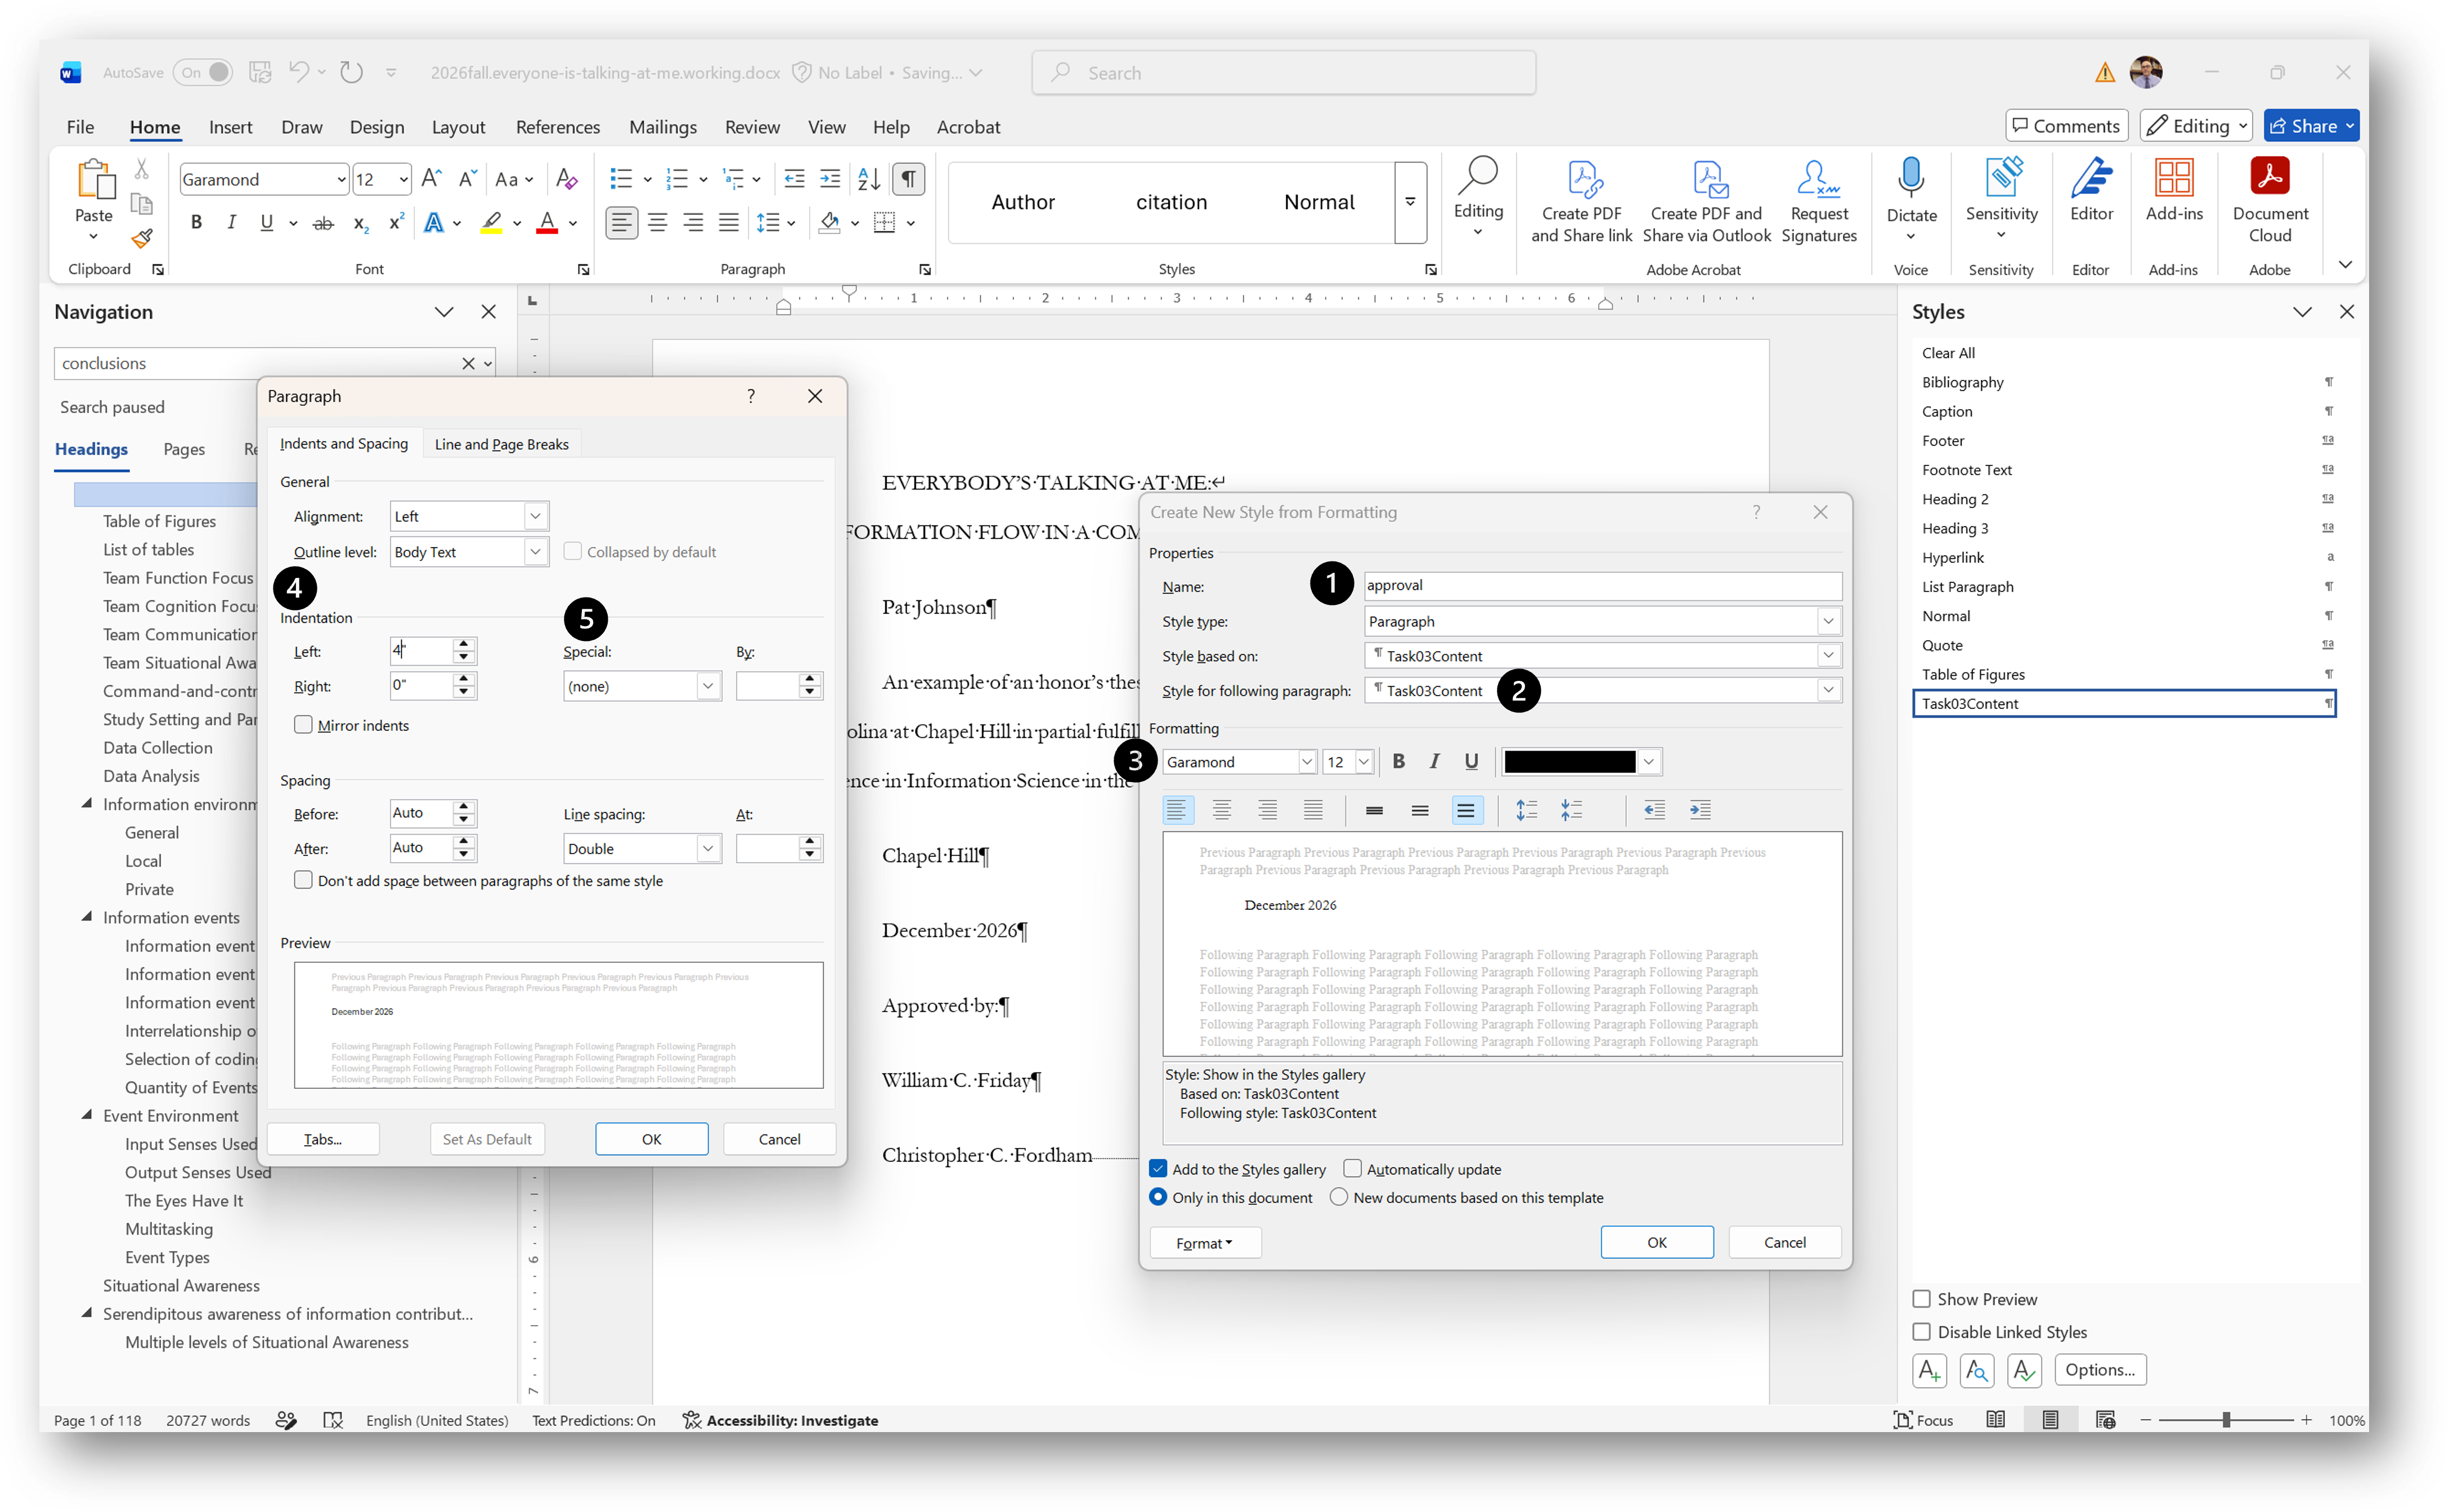Check Disable Linked Styles
This screenshot has height=1512, width=2449.
click(1921, 1332)
